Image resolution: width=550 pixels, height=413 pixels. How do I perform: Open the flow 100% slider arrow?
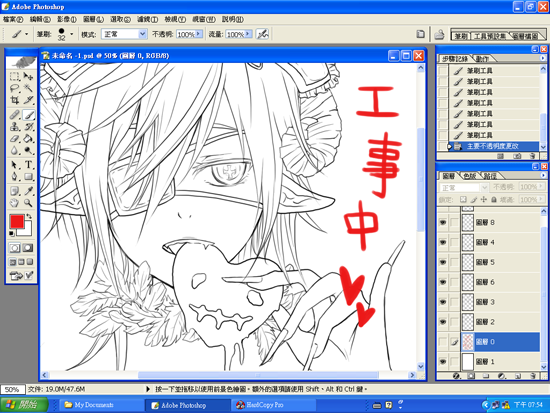[248, 34]
